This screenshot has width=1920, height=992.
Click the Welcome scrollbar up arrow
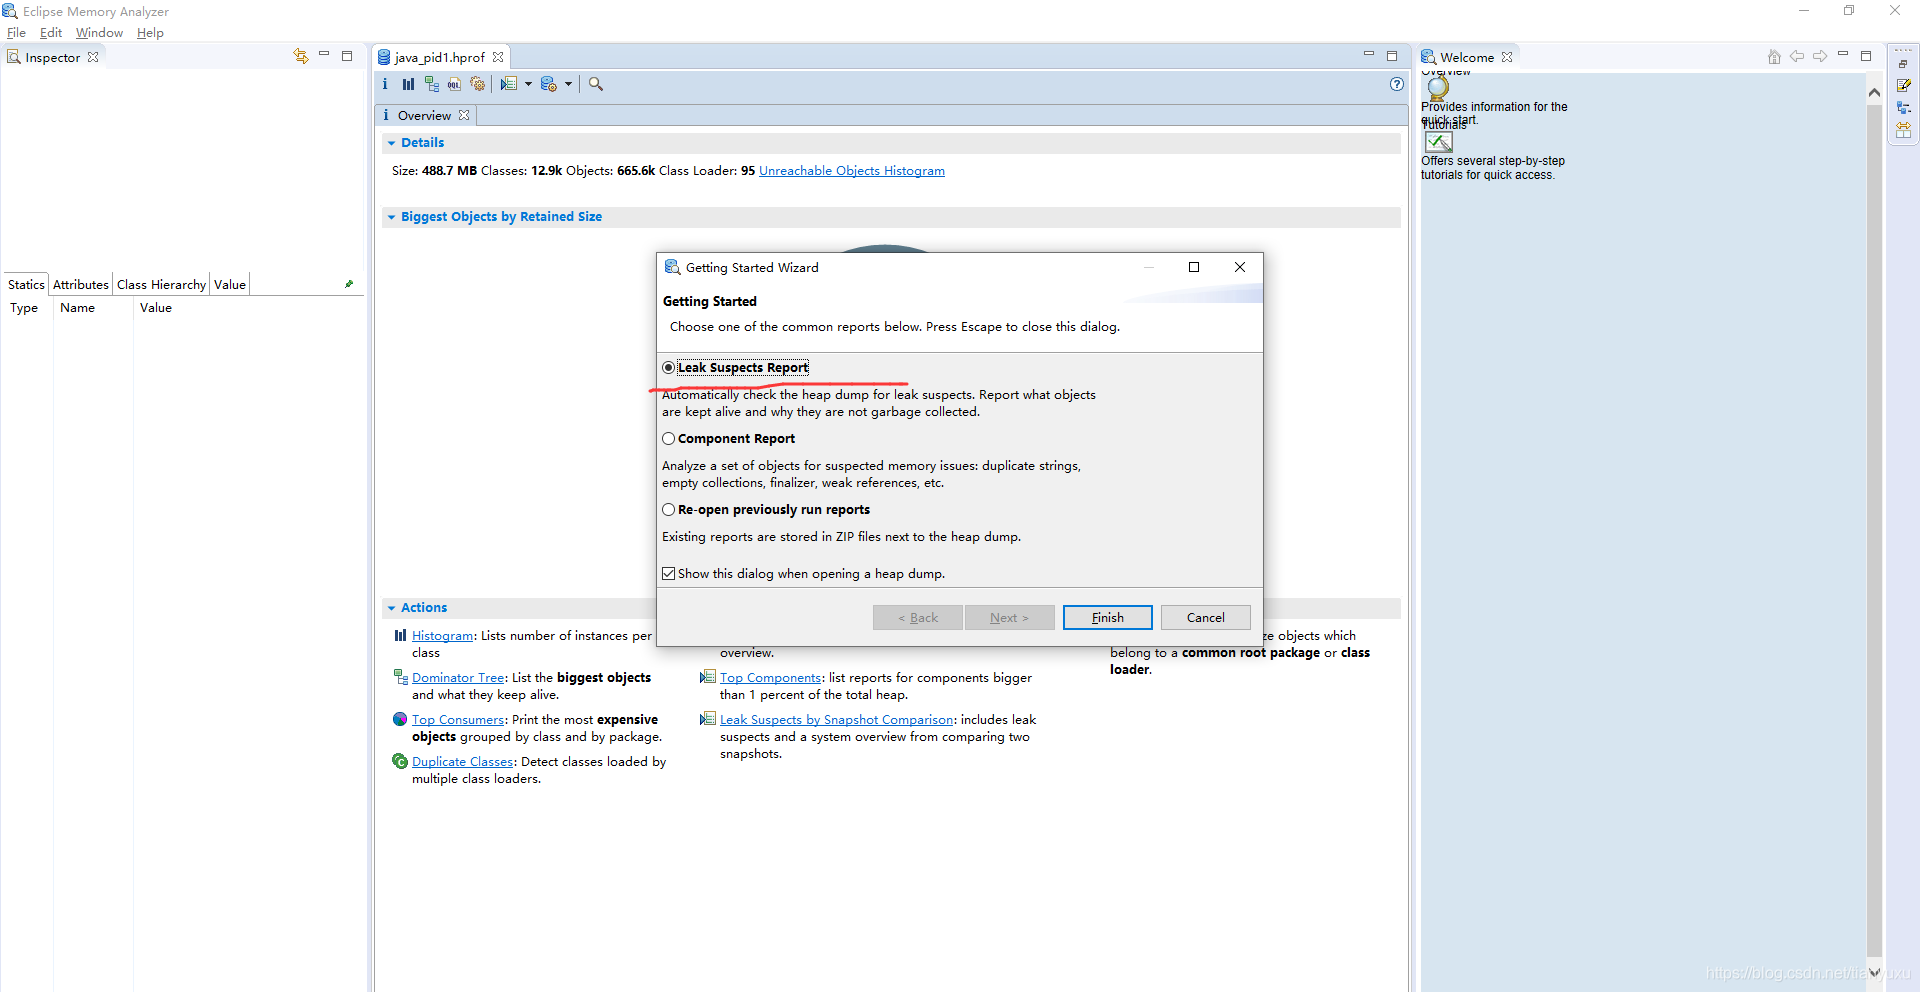[1874, 92]
